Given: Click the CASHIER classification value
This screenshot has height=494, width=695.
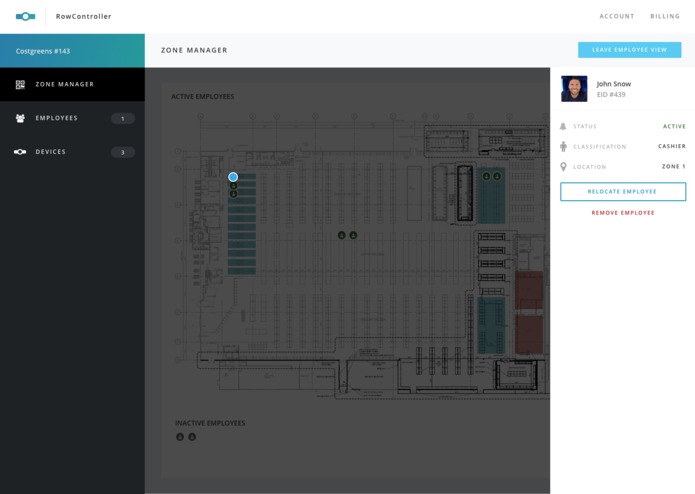Looking at the screenshot, I should 672,146.
